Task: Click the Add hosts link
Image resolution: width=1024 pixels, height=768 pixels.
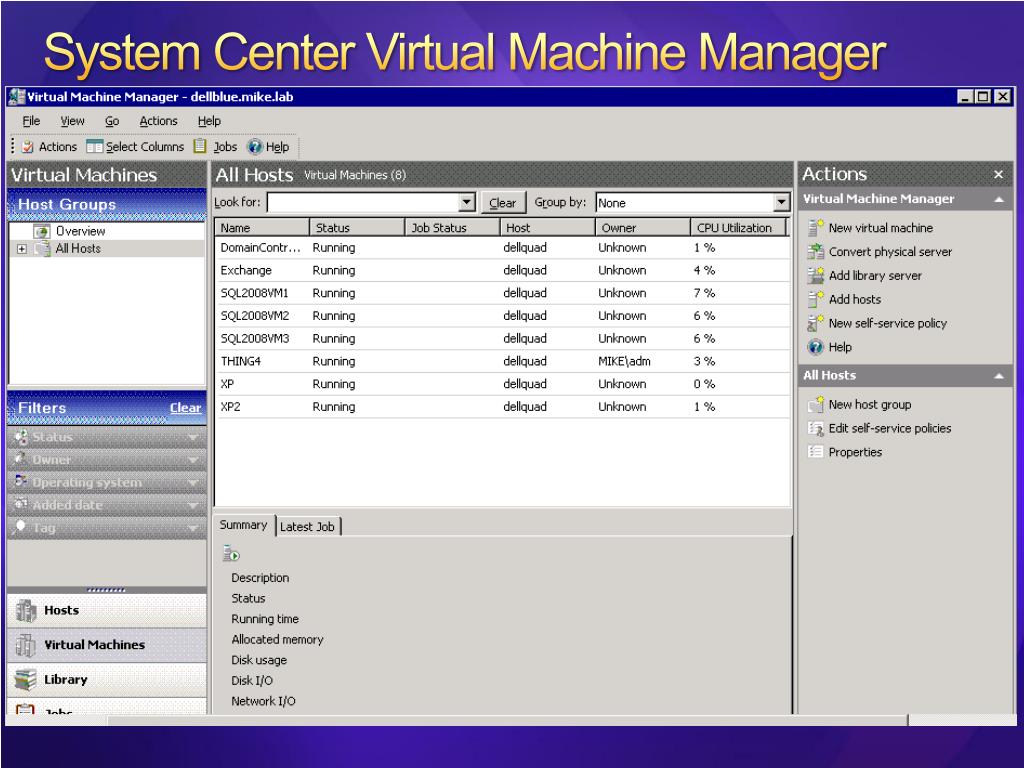Action: click(x=855, y=299)
